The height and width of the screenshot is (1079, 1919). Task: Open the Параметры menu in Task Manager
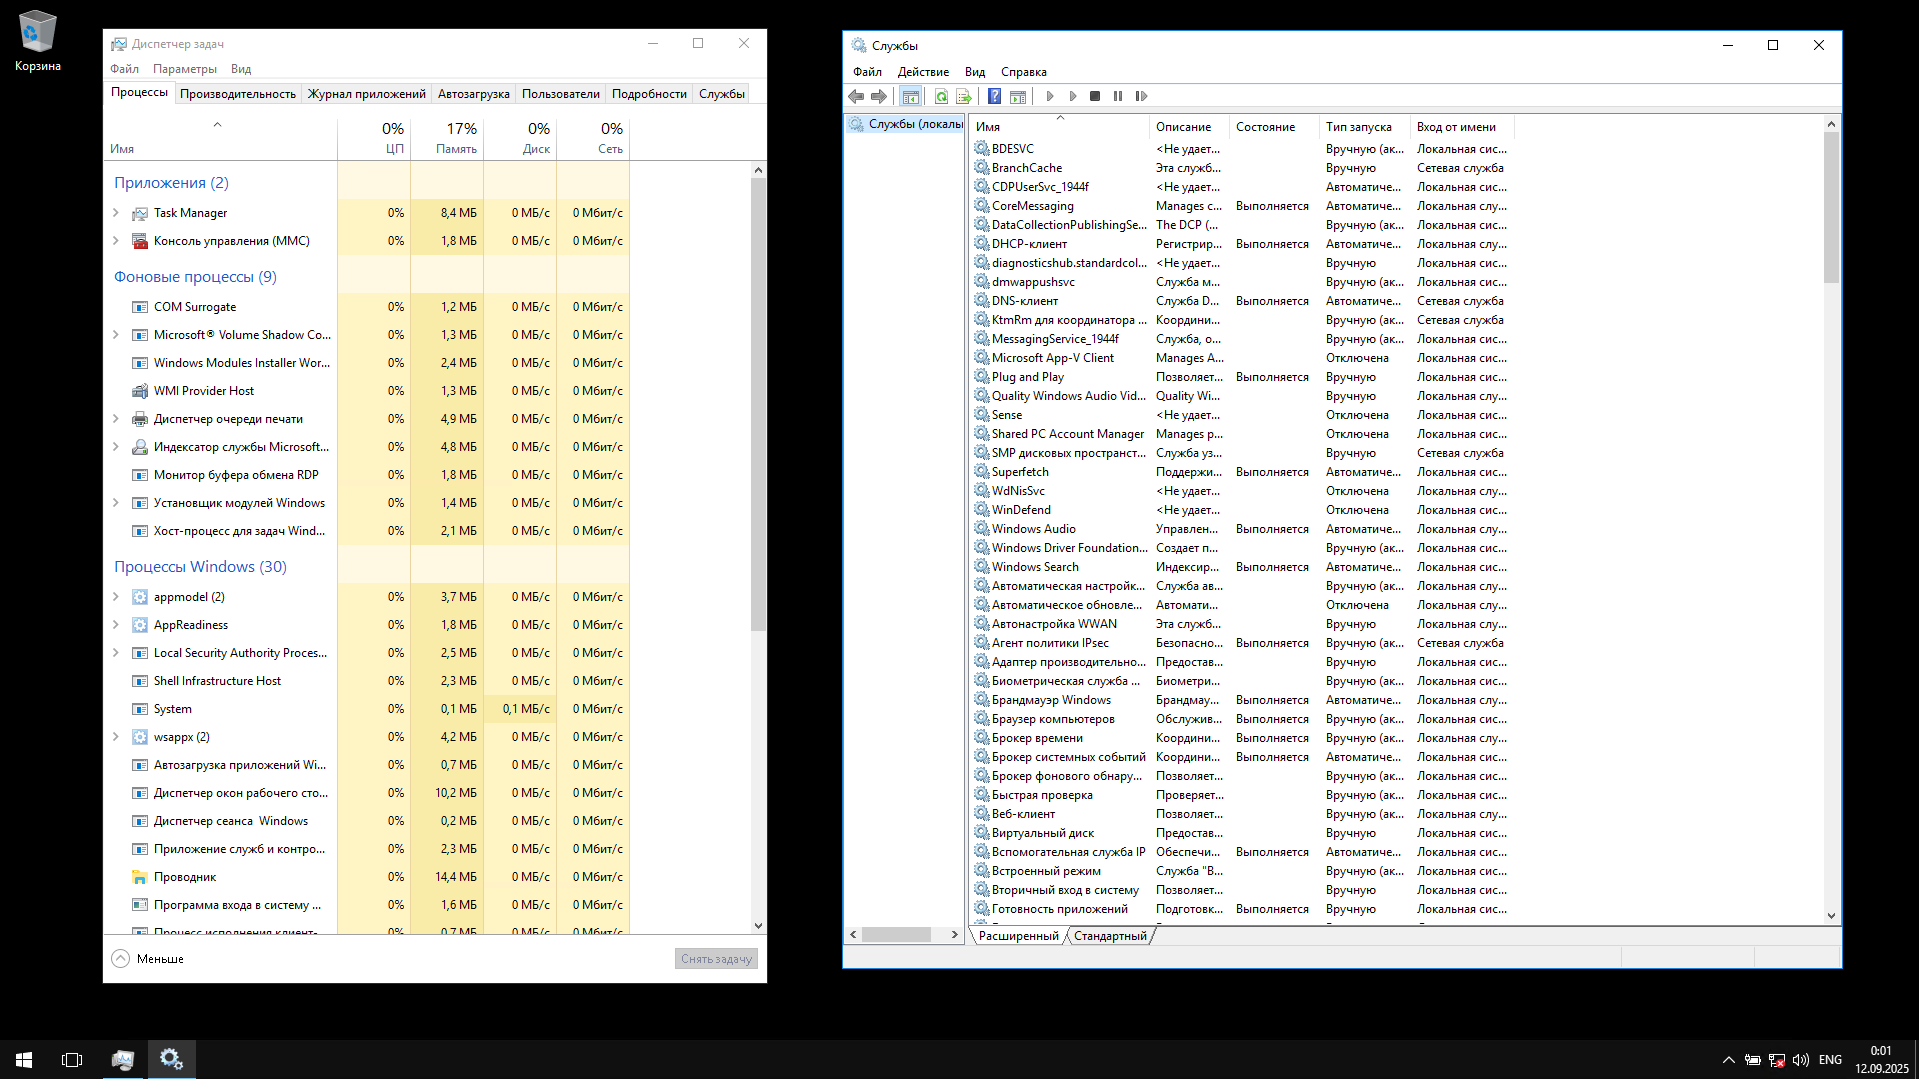coord(185,69)
